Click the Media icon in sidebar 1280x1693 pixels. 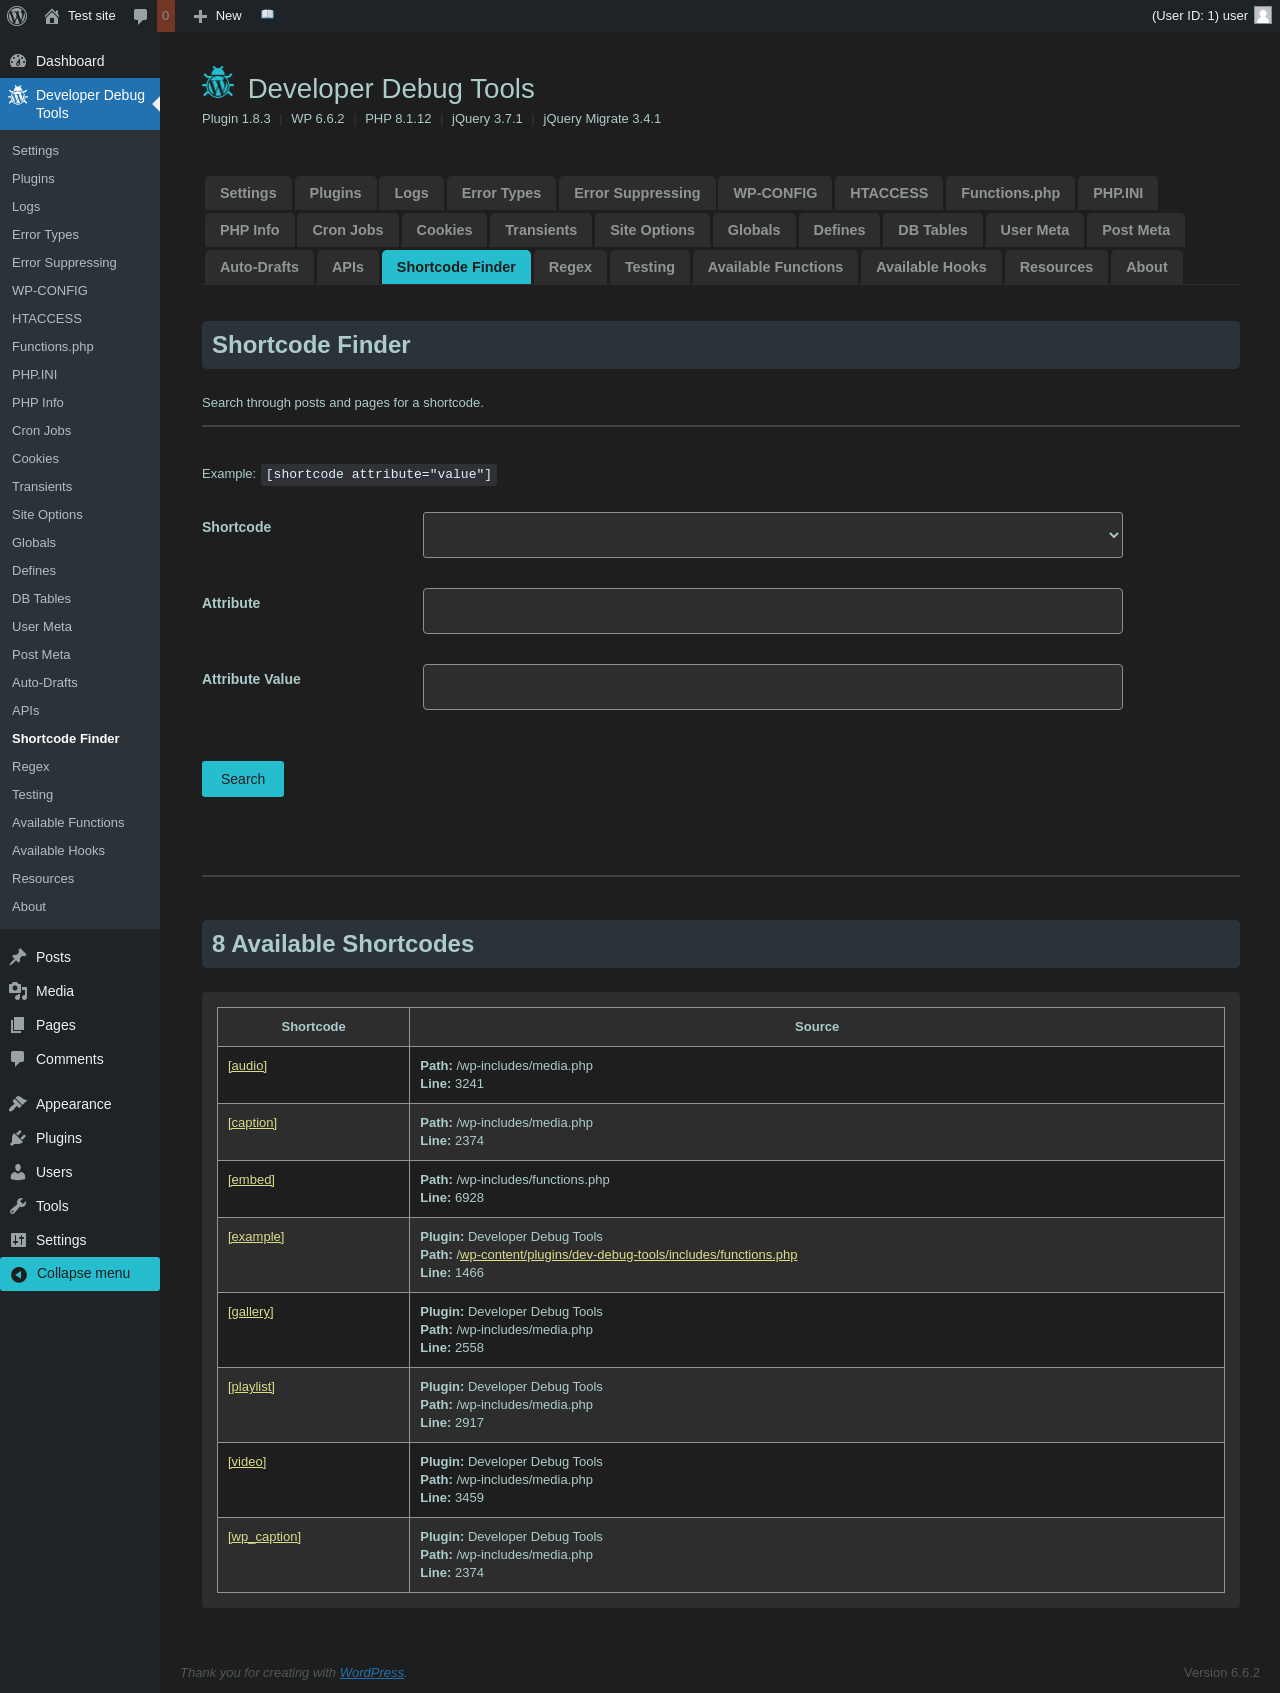[x=18, y=991]
